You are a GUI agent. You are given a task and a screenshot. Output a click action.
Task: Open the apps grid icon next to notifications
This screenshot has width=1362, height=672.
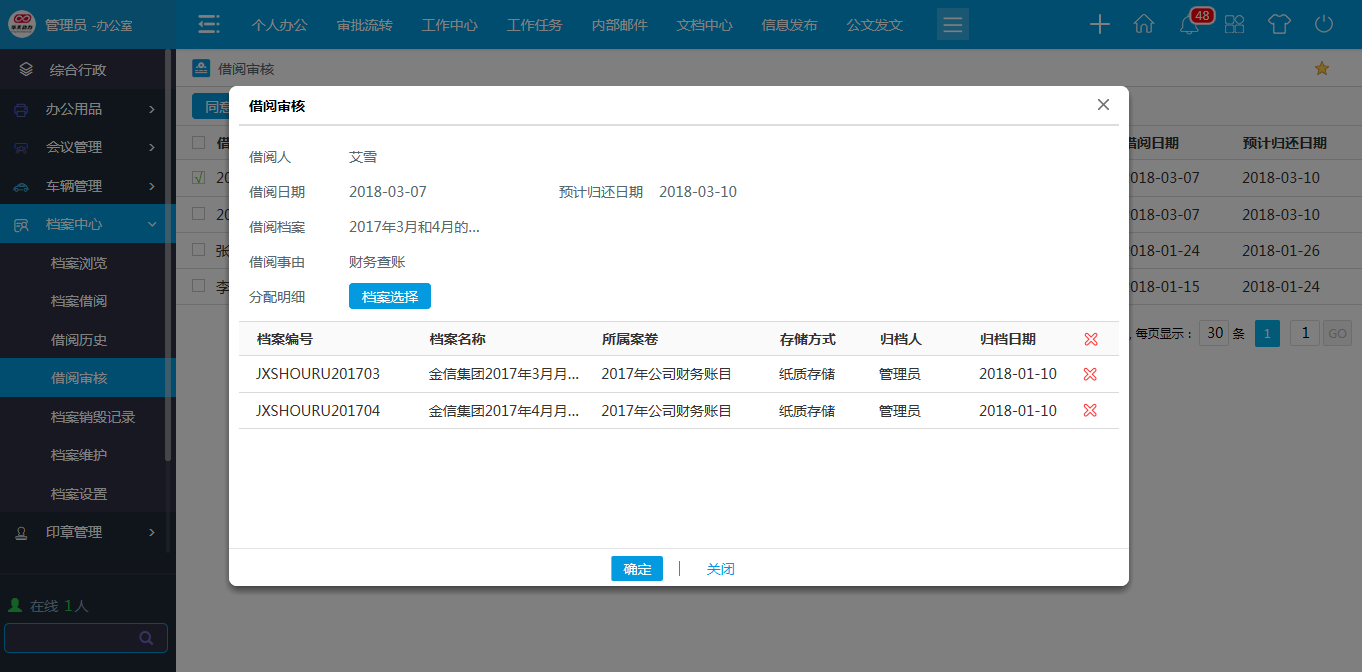(1234, 23)
